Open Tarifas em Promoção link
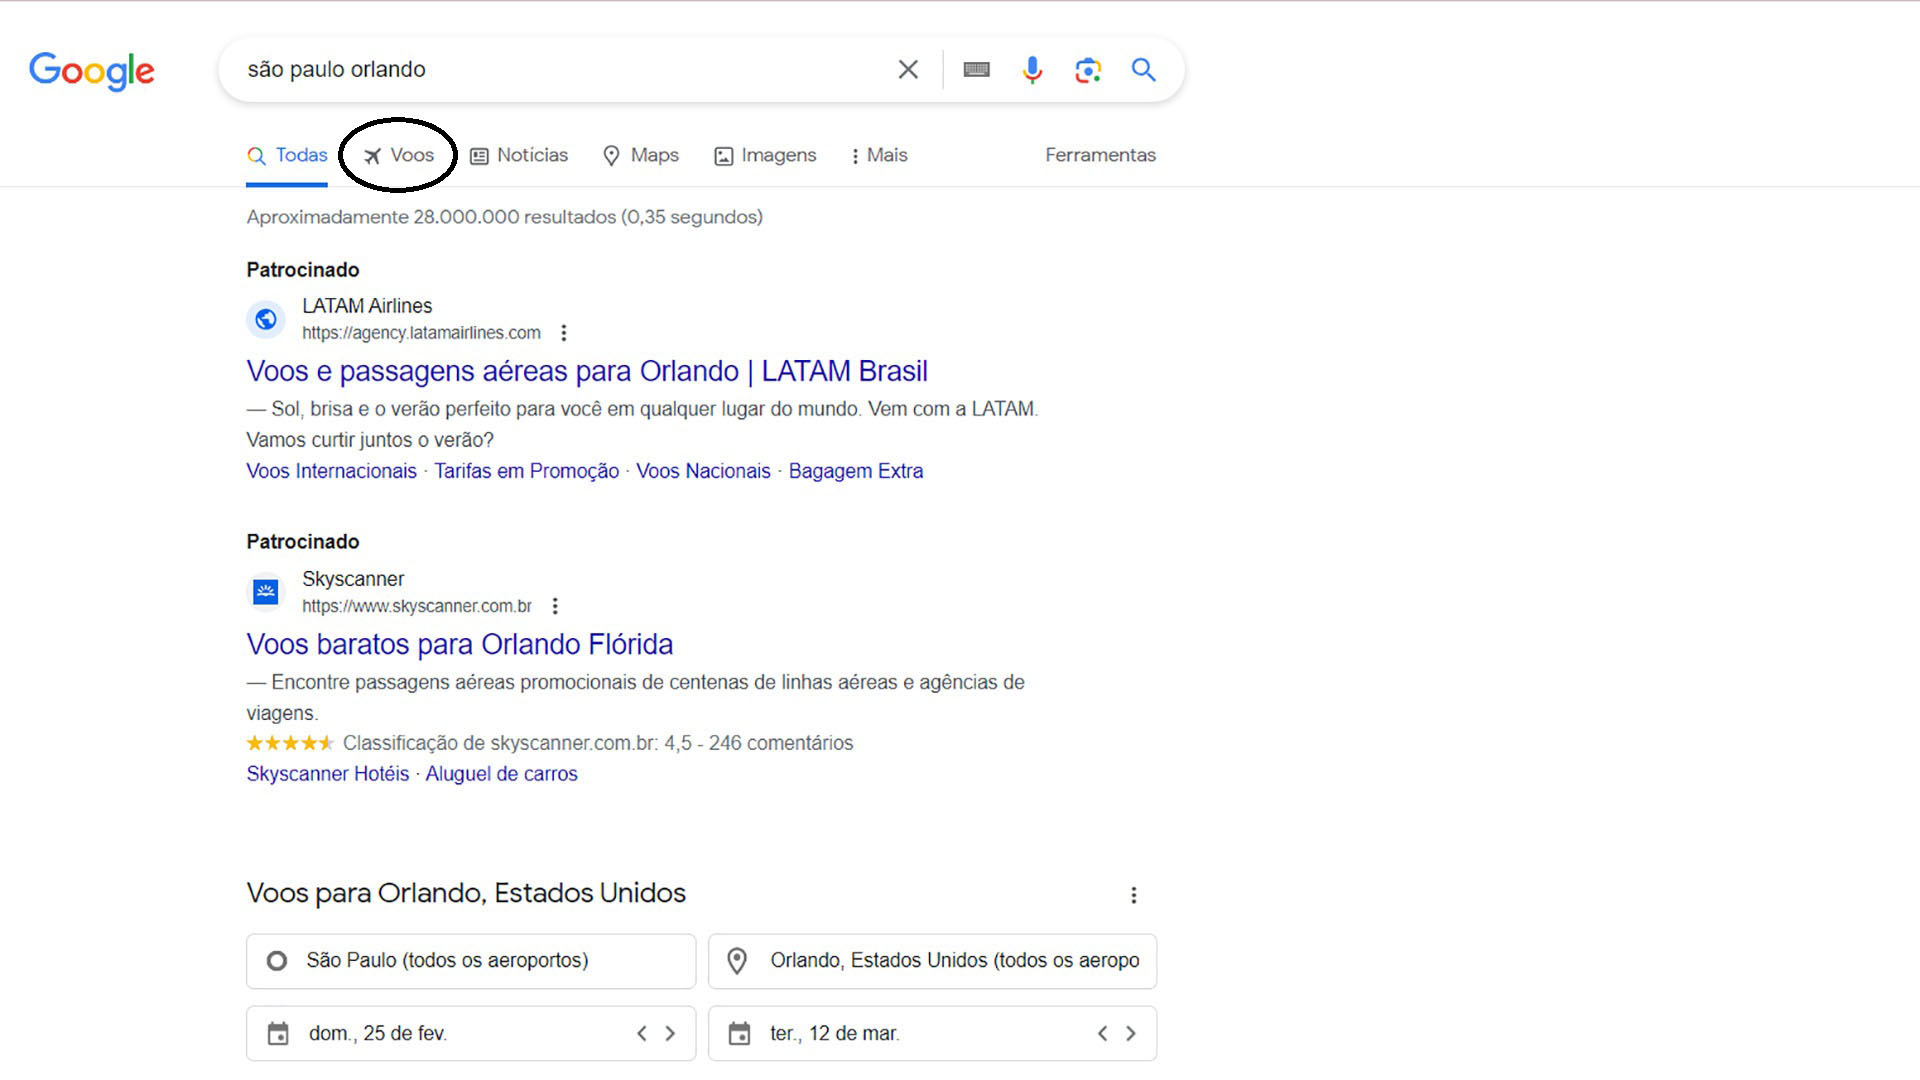The height and width of the screenshot is (1080, 1920). pos(527,470)
